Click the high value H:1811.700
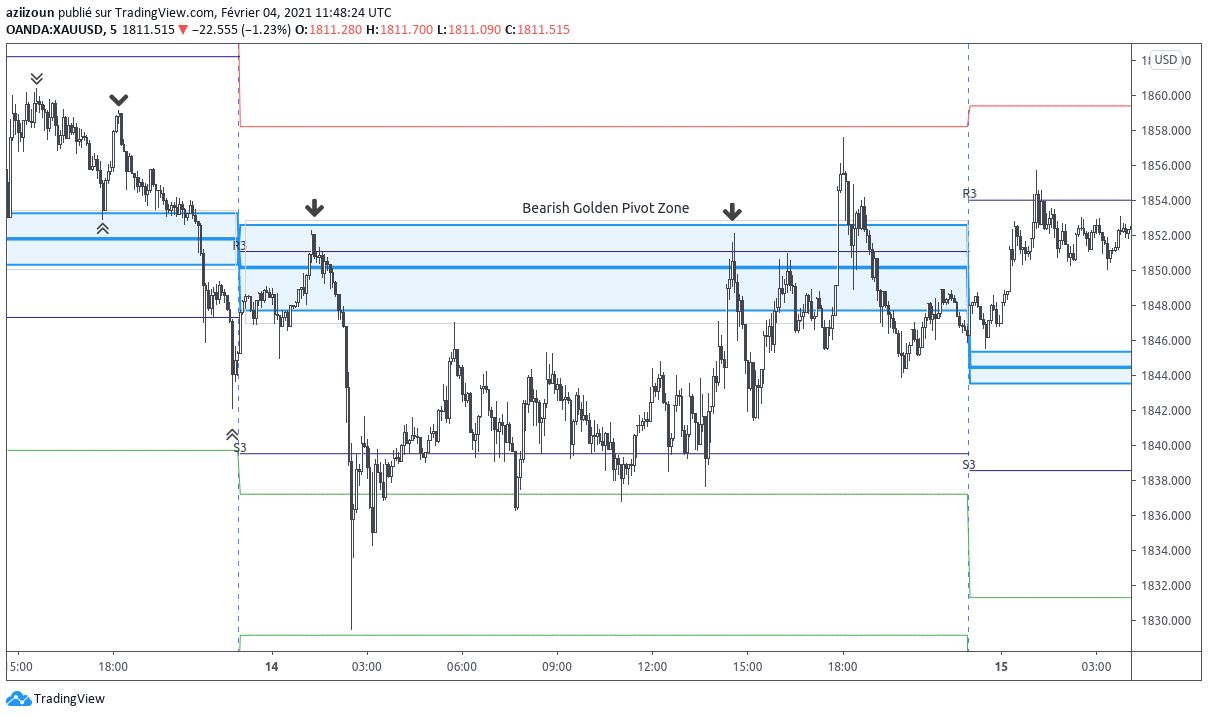Screen dimensions: 1208x717 399,30
